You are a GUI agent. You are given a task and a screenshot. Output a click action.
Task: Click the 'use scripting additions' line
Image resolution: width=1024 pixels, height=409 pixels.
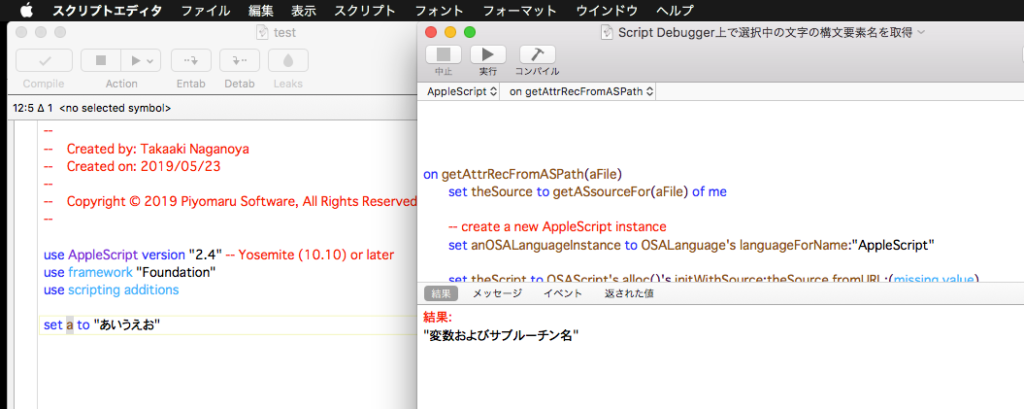click(x=111, y=289)
